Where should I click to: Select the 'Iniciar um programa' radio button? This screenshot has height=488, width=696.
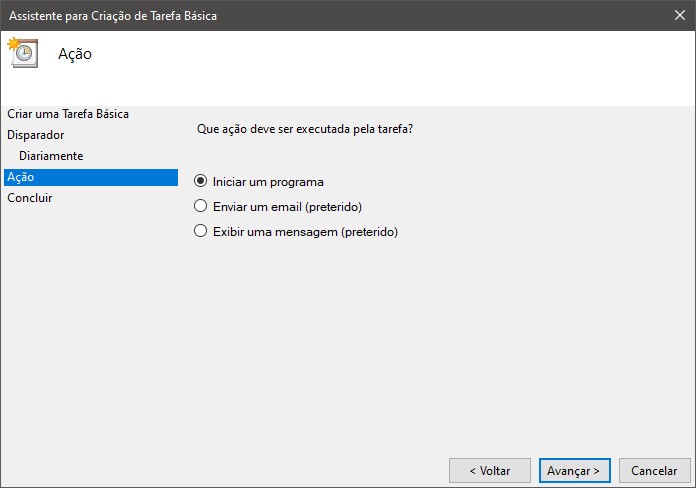[201, 182]
